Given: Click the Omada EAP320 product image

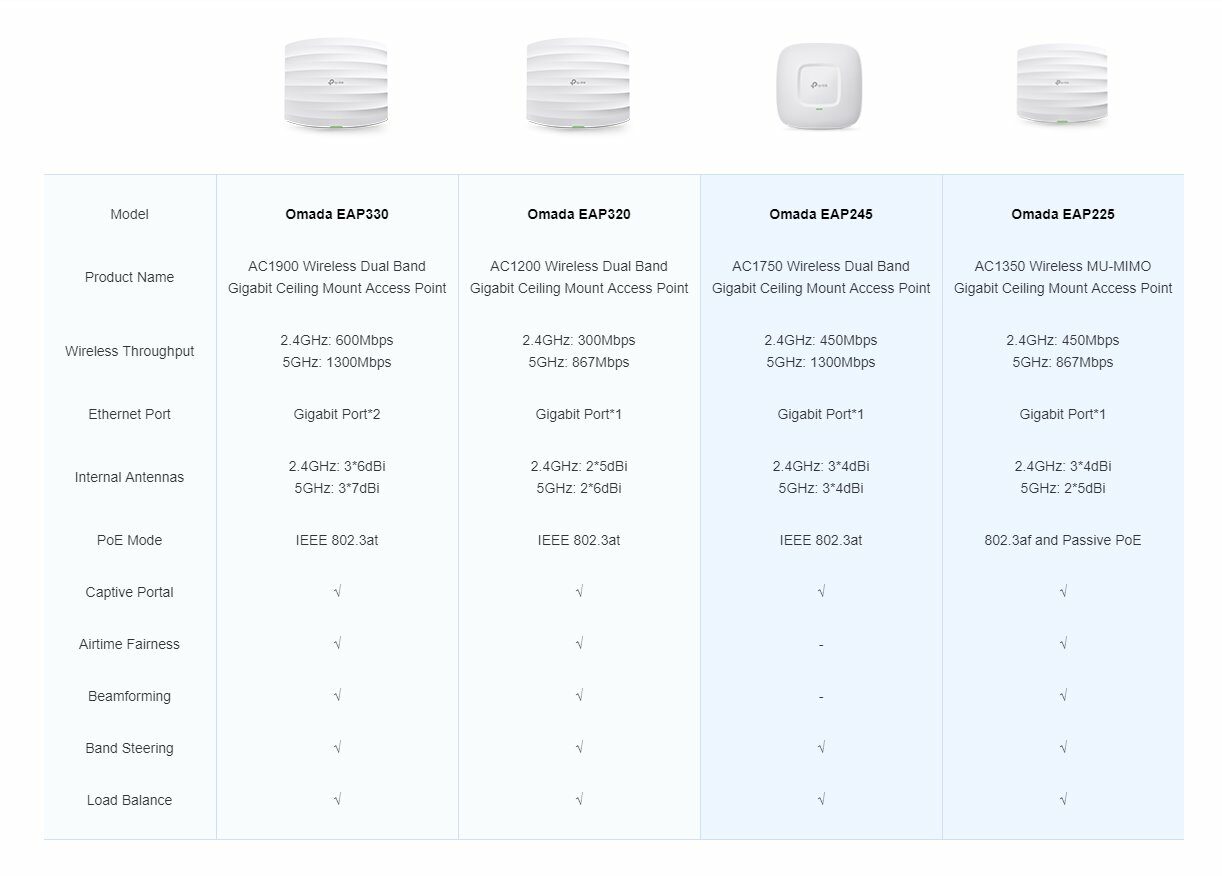Looking at the screenshot, I should click(x=578, y=85).
